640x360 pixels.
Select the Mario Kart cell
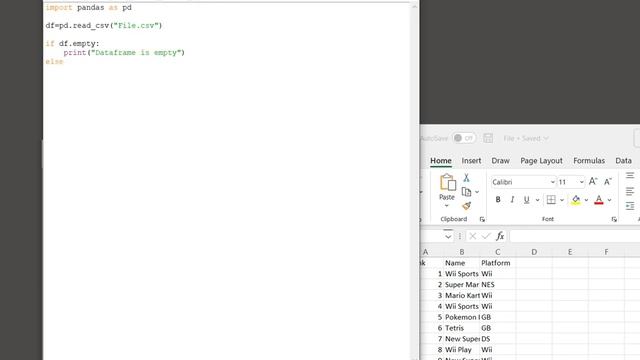pos(462,295)
